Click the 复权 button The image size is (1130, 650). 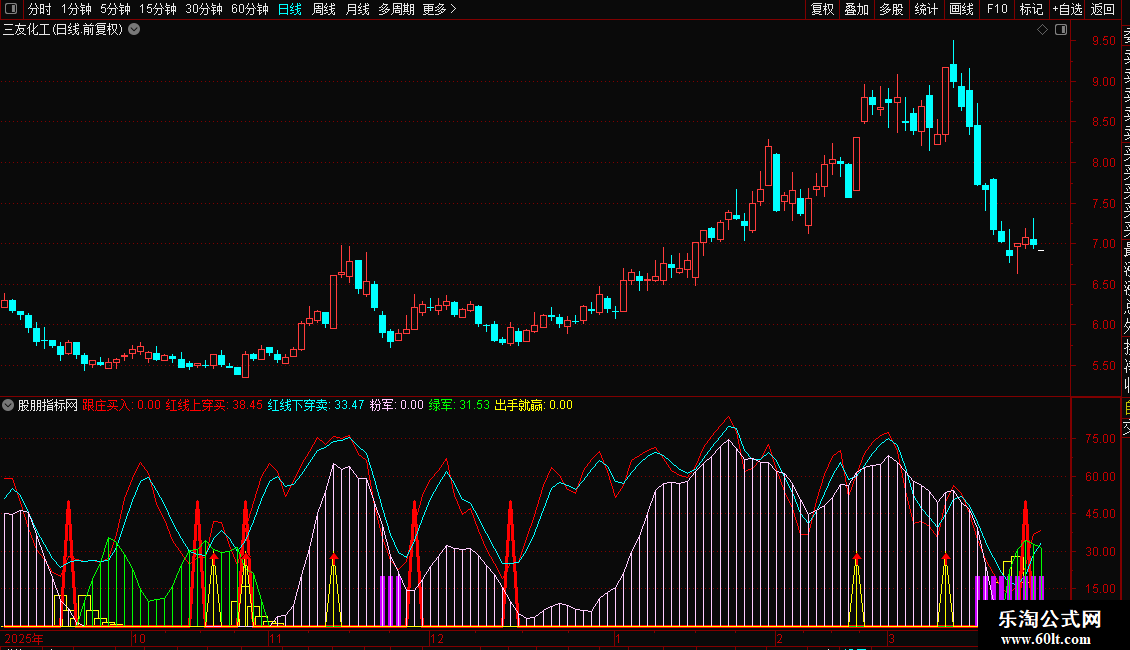click(822, 9)
